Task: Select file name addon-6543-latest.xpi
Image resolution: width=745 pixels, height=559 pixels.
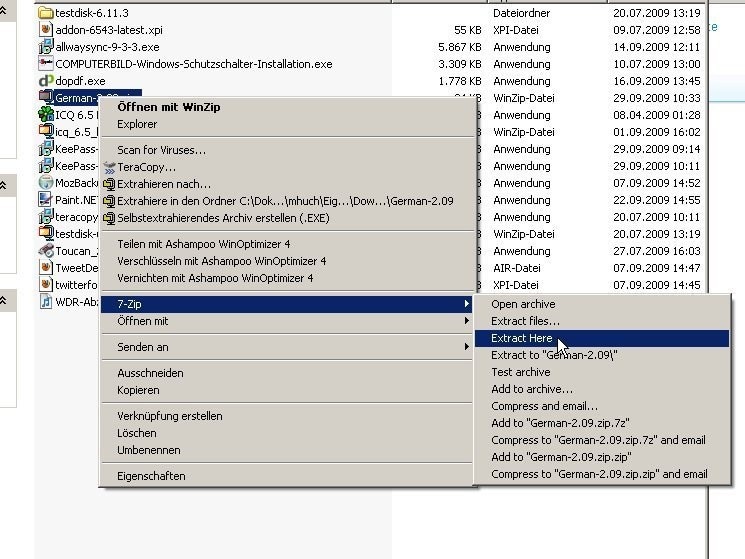Action: [109, 30]
